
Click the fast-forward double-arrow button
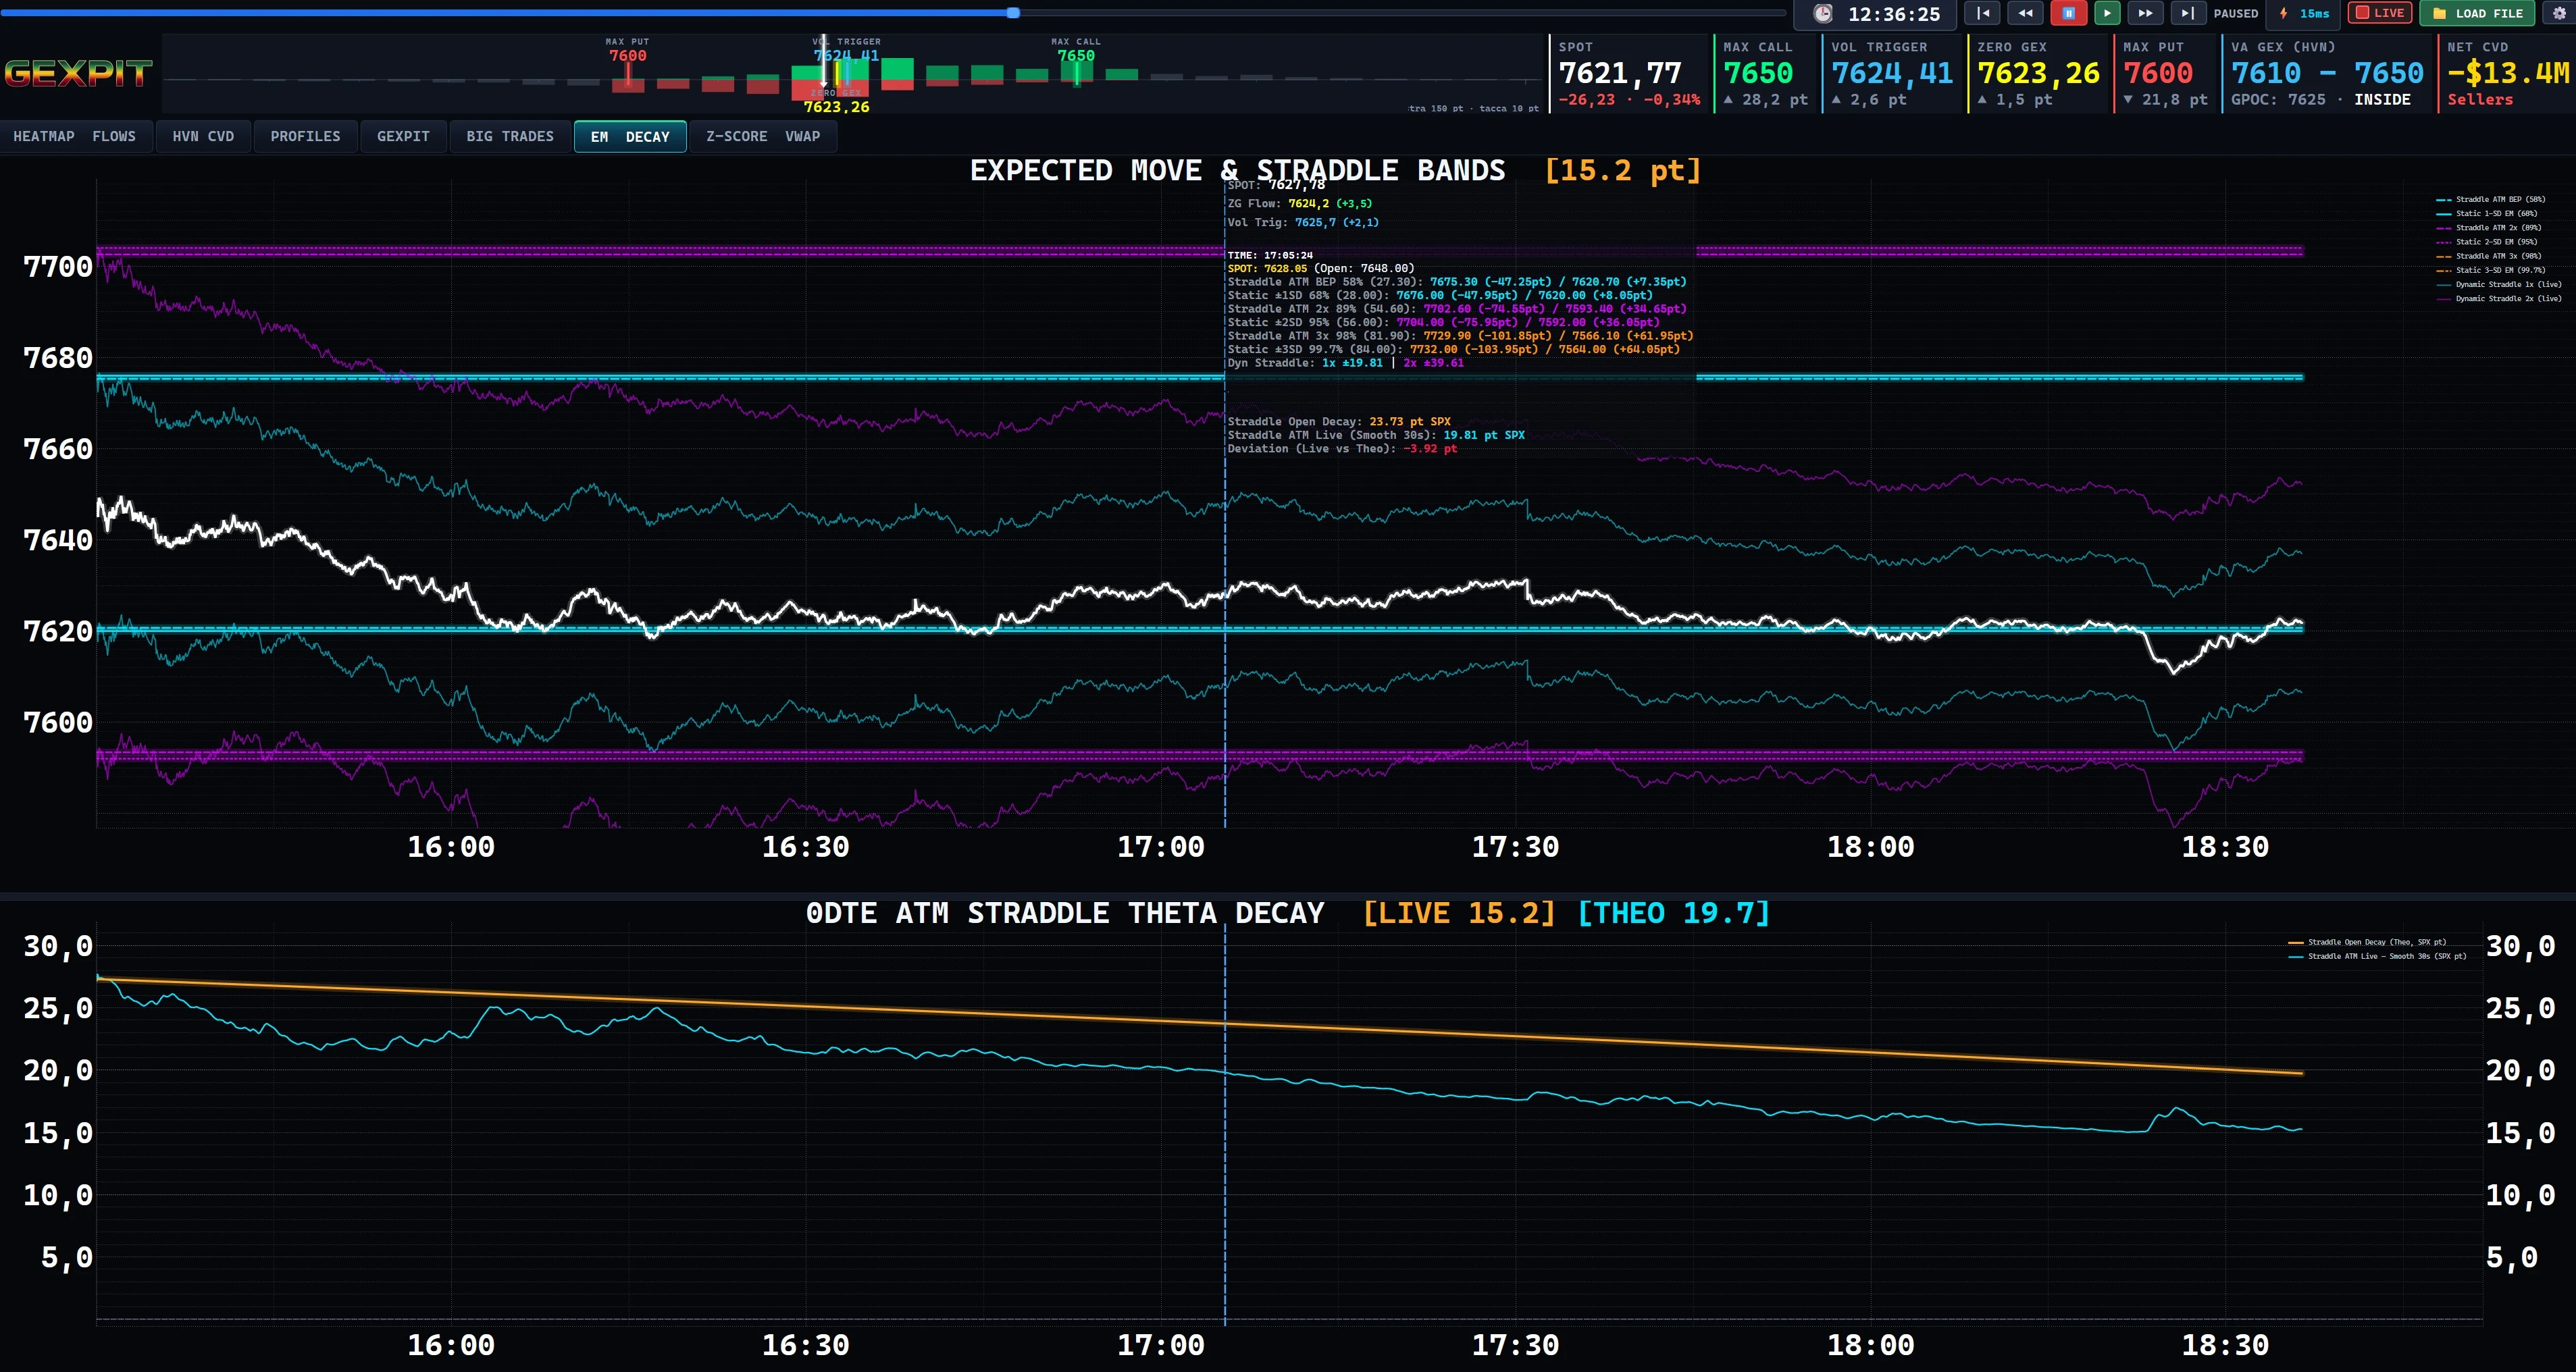click(2146, 13)
